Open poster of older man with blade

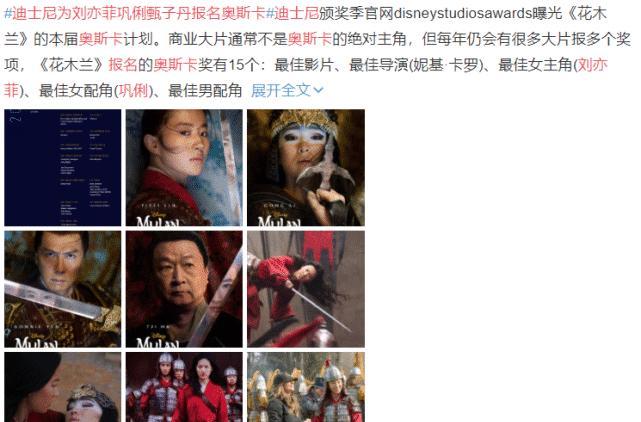pyautogui.click(x=184, y=289)
